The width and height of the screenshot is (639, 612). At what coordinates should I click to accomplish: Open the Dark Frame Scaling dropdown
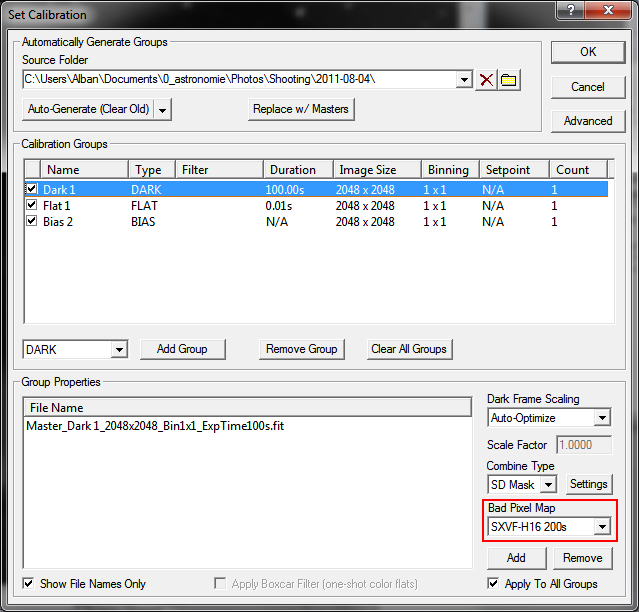pos(602,418)
